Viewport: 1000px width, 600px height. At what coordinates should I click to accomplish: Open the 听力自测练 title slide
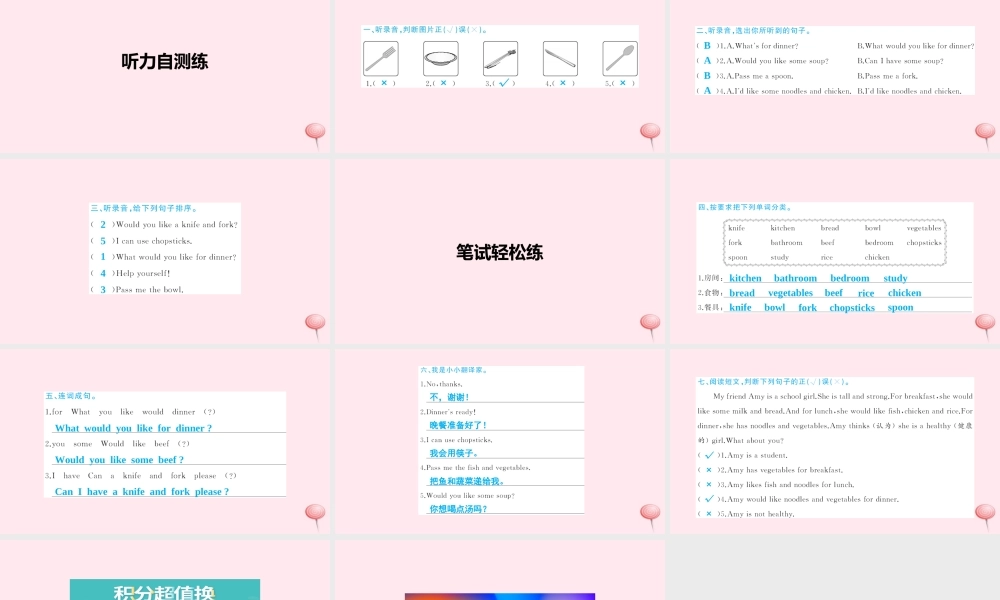click(x=165, y=62)
